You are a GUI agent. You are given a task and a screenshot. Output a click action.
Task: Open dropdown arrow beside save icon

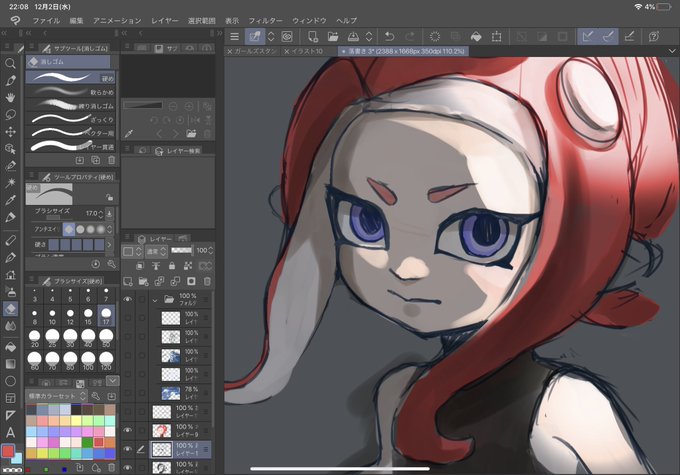(369, 36)
